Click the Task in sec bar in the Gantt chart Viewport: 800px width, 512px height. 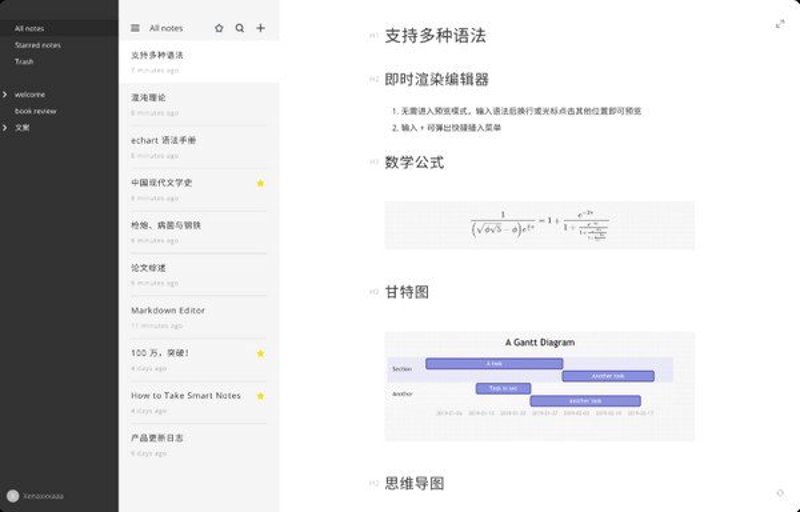tap(503, 389)
